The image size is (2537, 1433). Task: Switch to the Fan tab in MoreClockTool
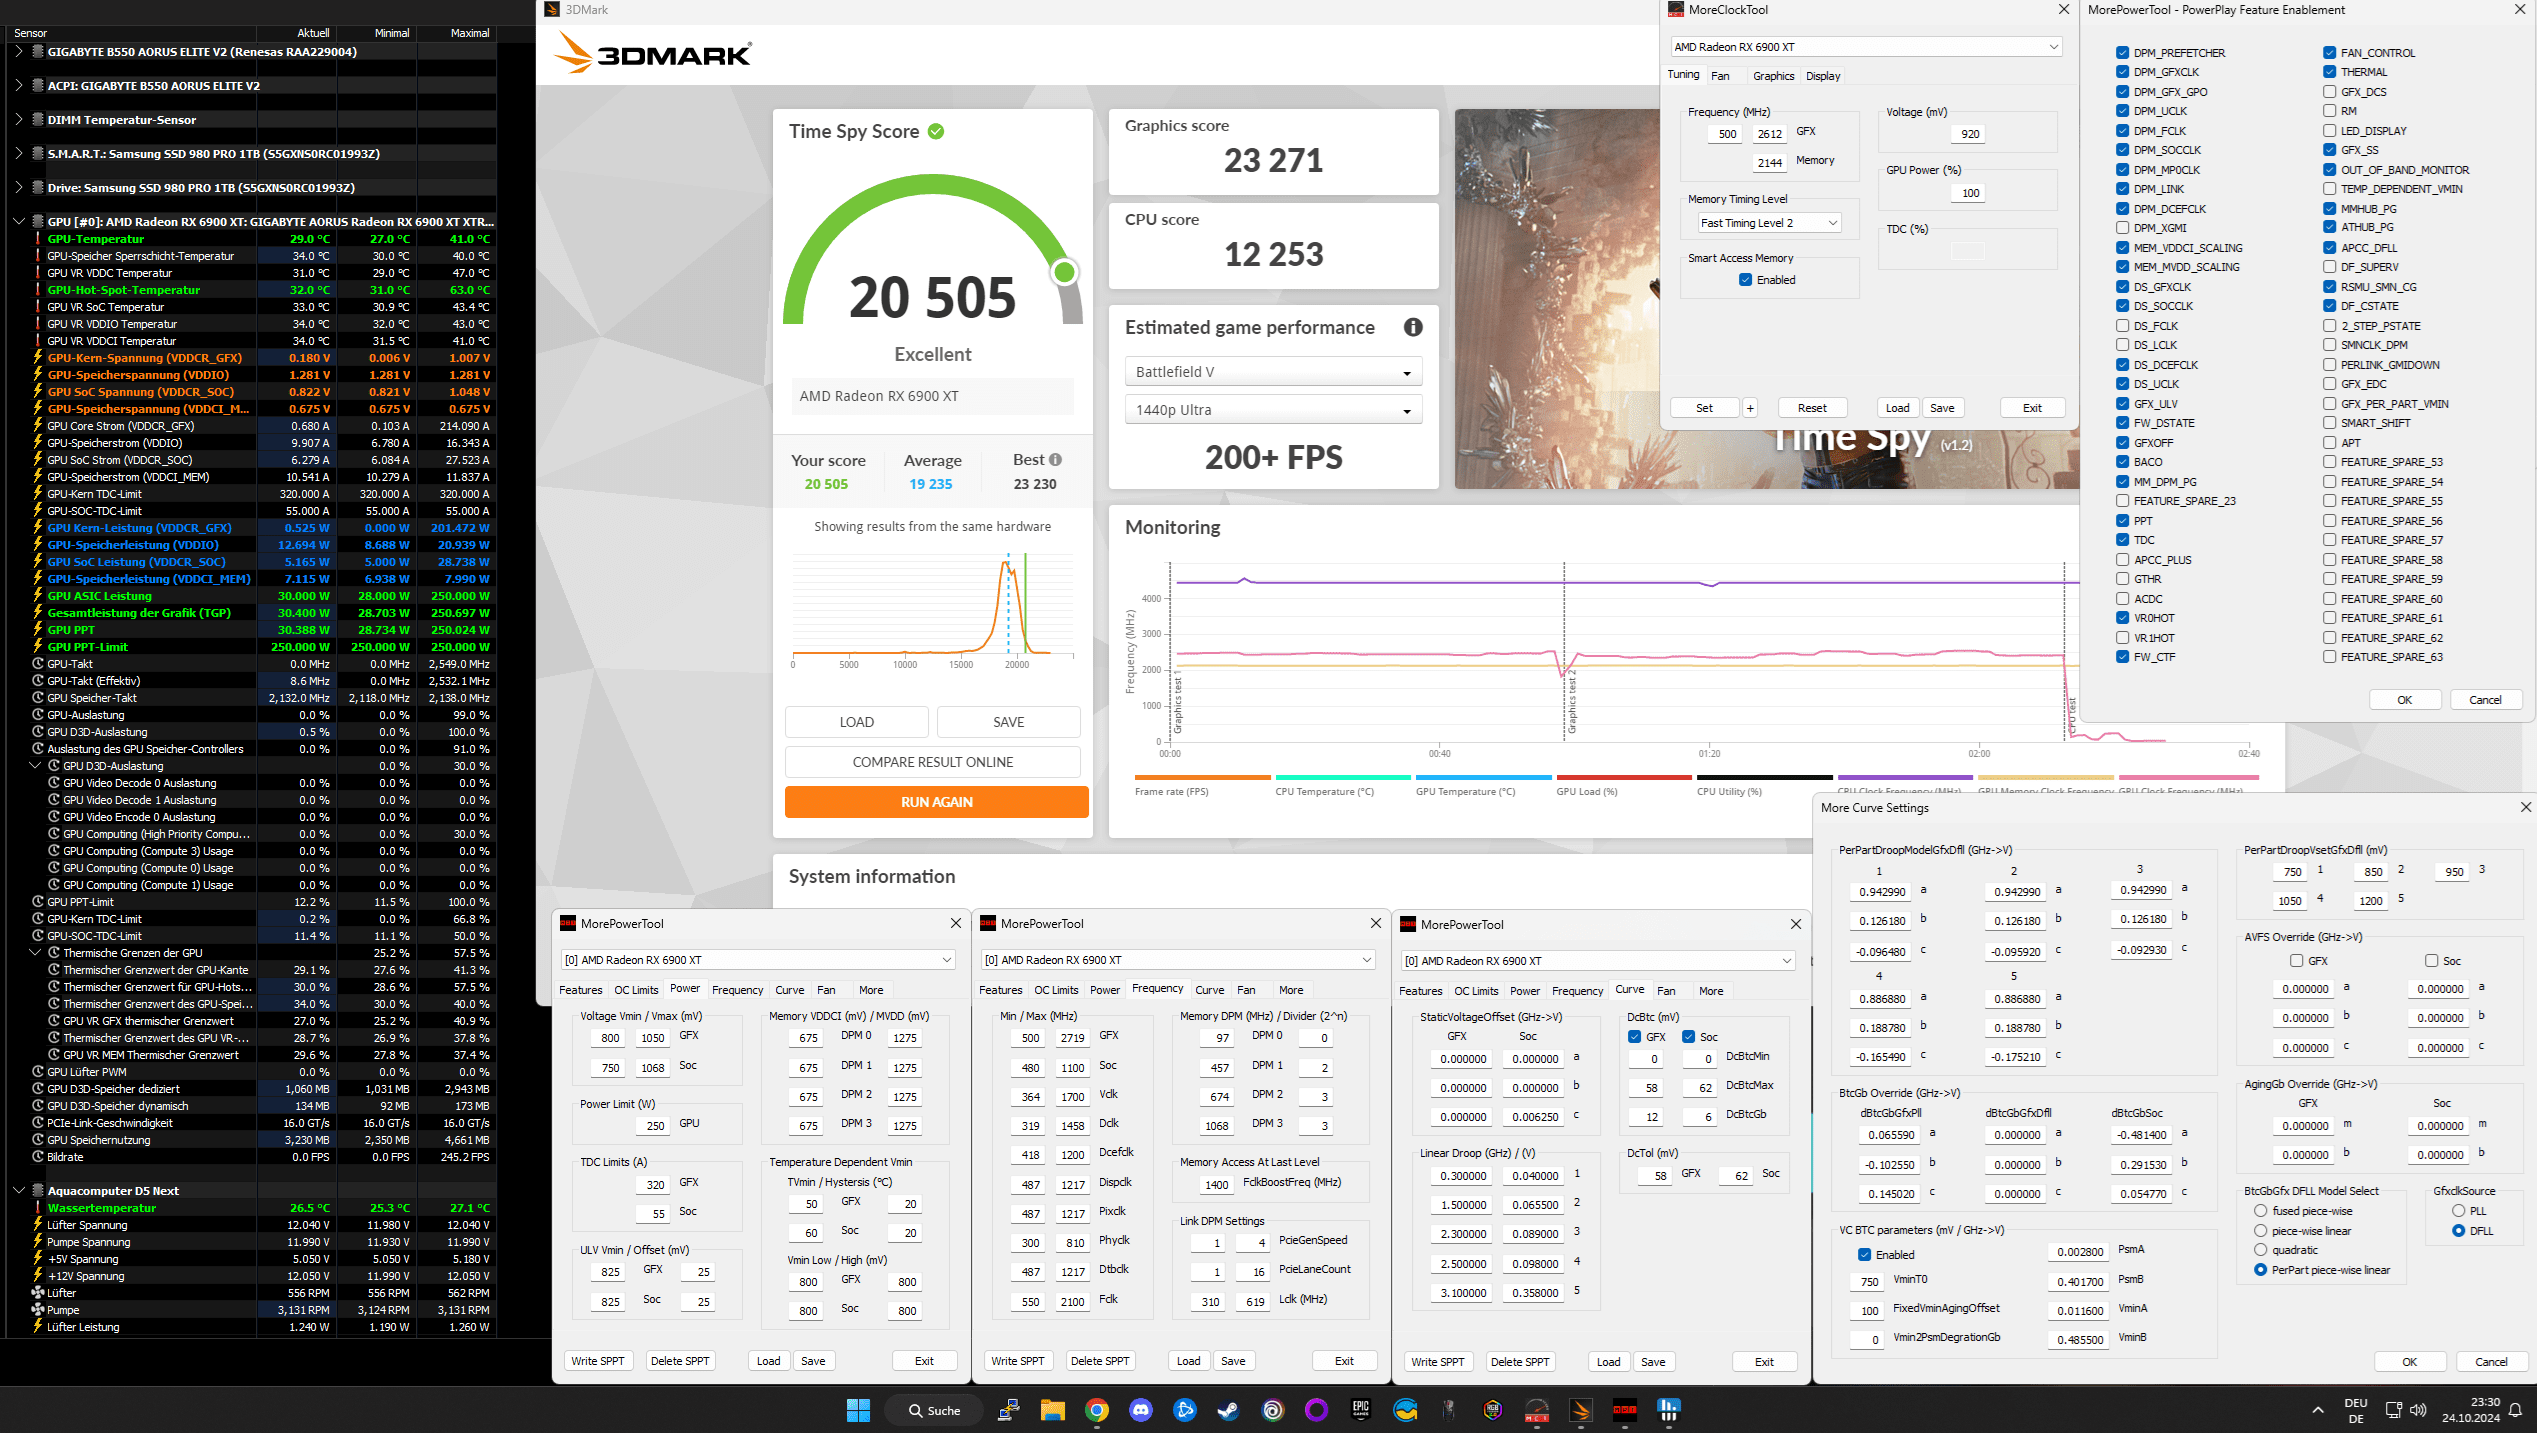pyautogui.click(x=1720, y=76)
